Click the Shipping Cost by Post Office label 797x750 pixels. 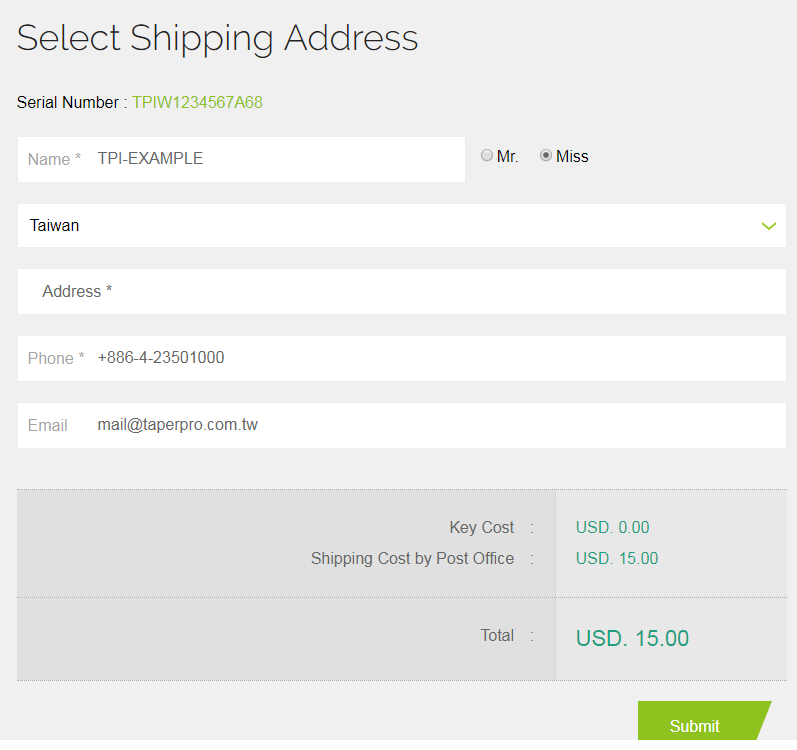[x=412, y=559]
